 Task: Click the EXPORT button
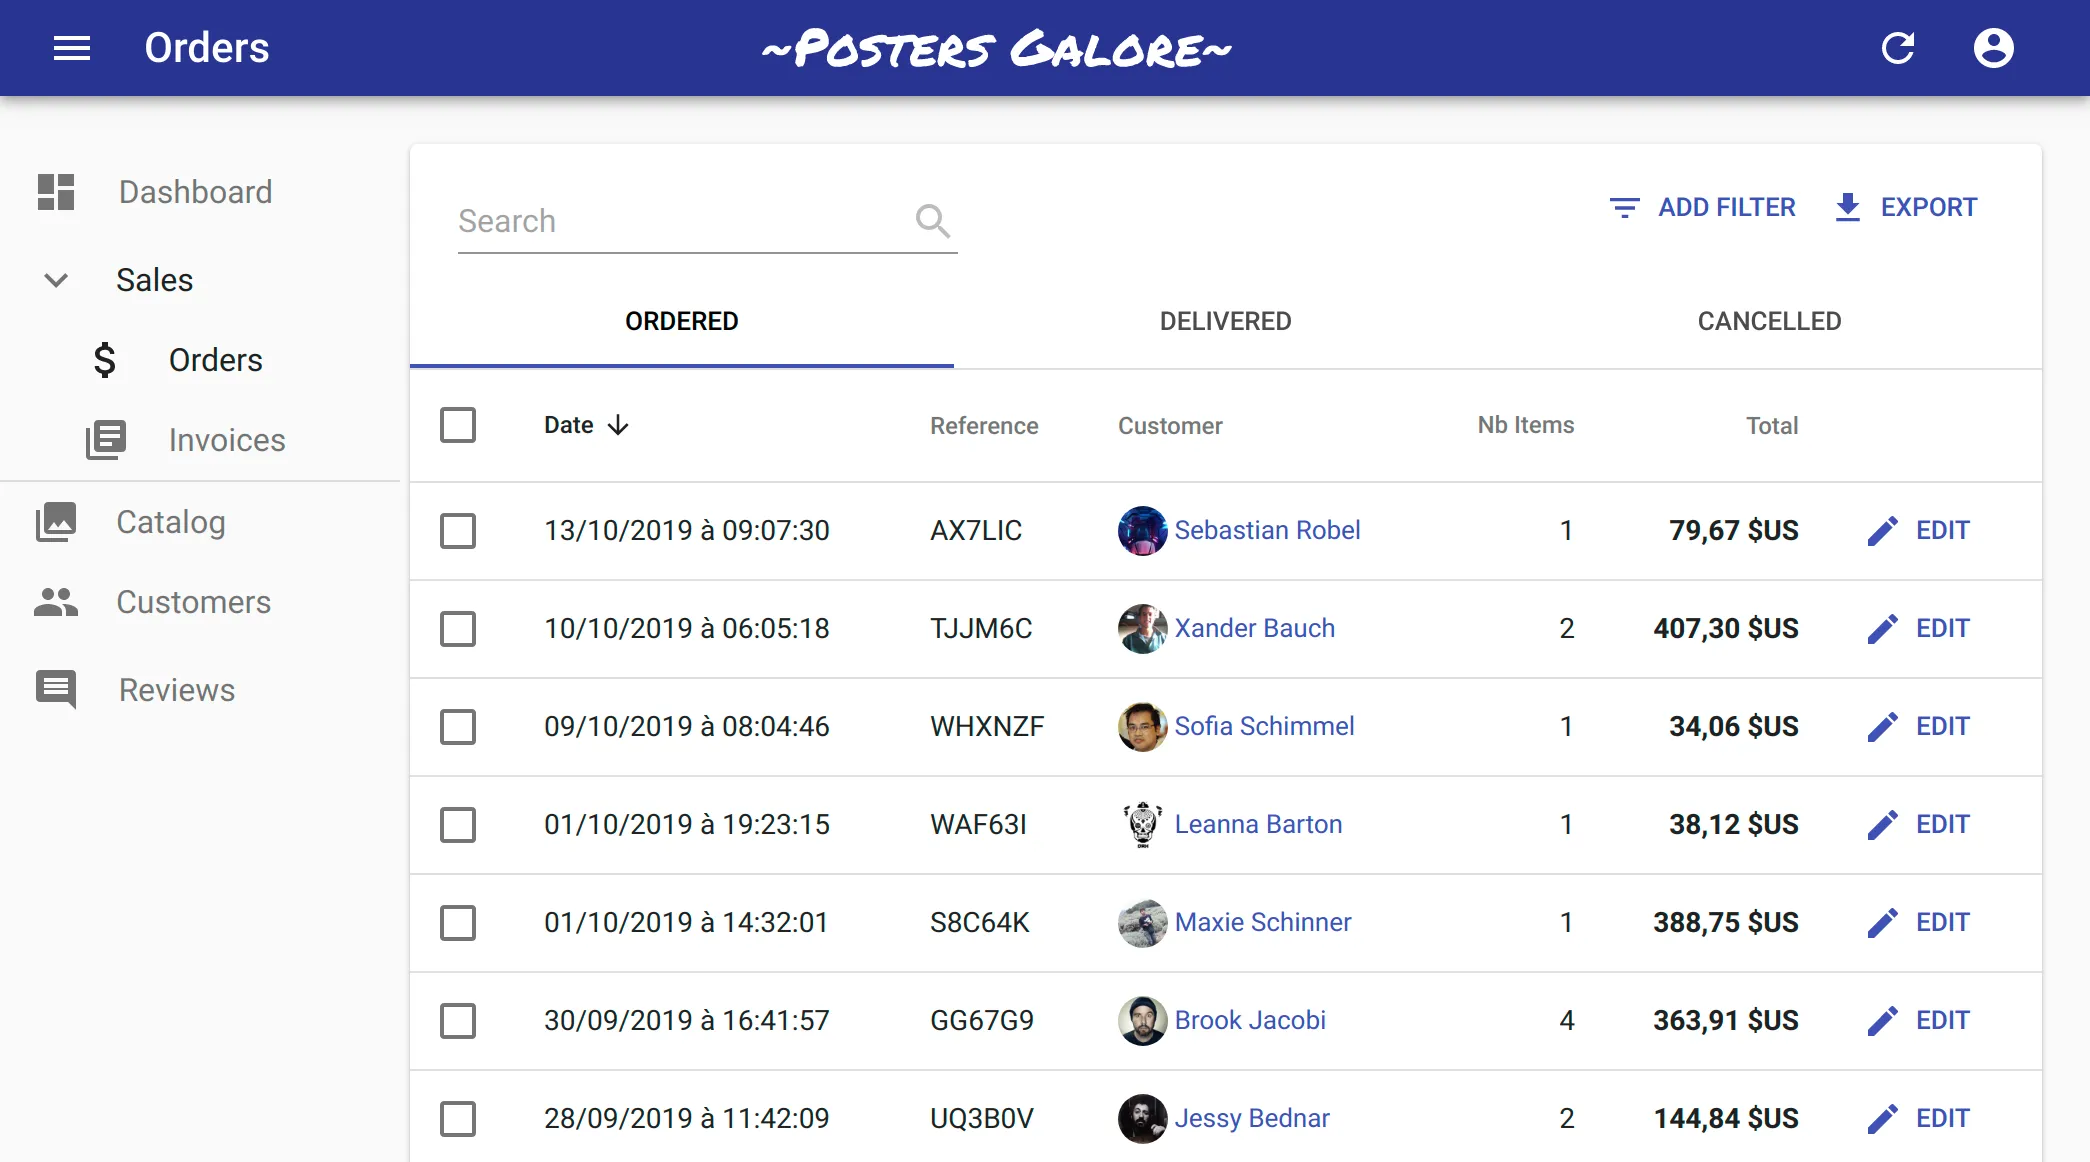tap(1907, 207)
